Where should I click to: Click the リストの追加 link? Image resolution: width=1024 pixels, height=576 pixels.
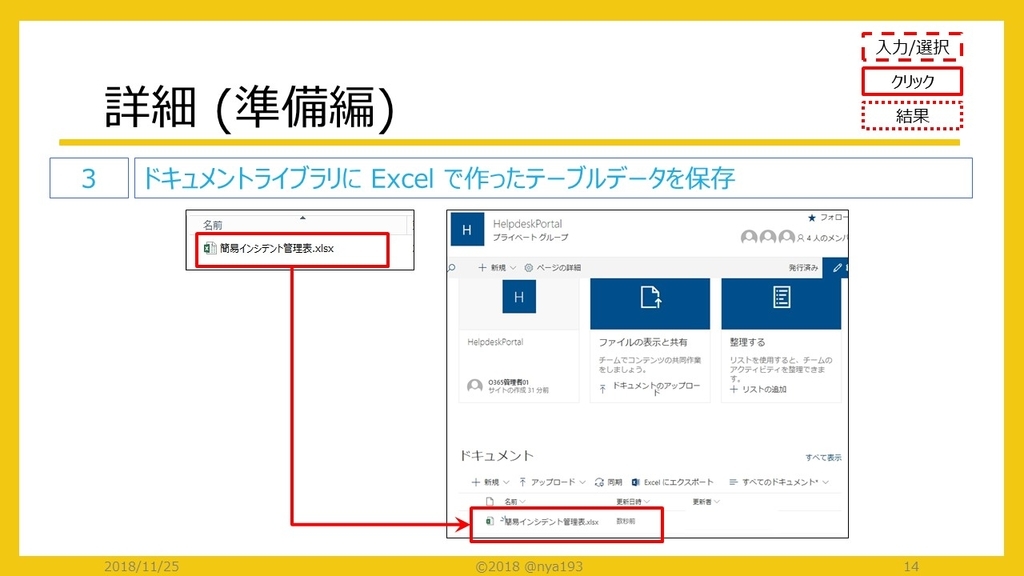758,389
